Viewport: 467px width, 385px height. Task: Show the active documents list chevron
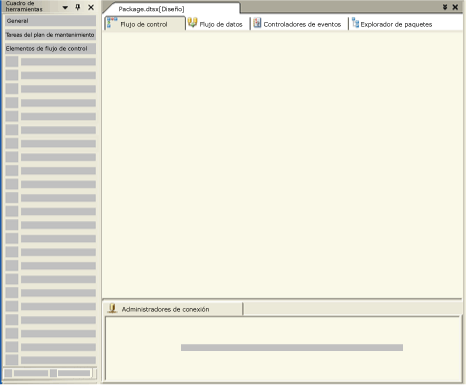pos(445,7)
